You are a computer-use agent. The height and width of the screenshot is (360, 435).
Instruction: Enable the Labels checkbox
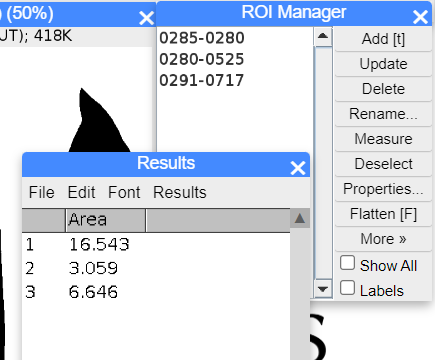[347, 288]
